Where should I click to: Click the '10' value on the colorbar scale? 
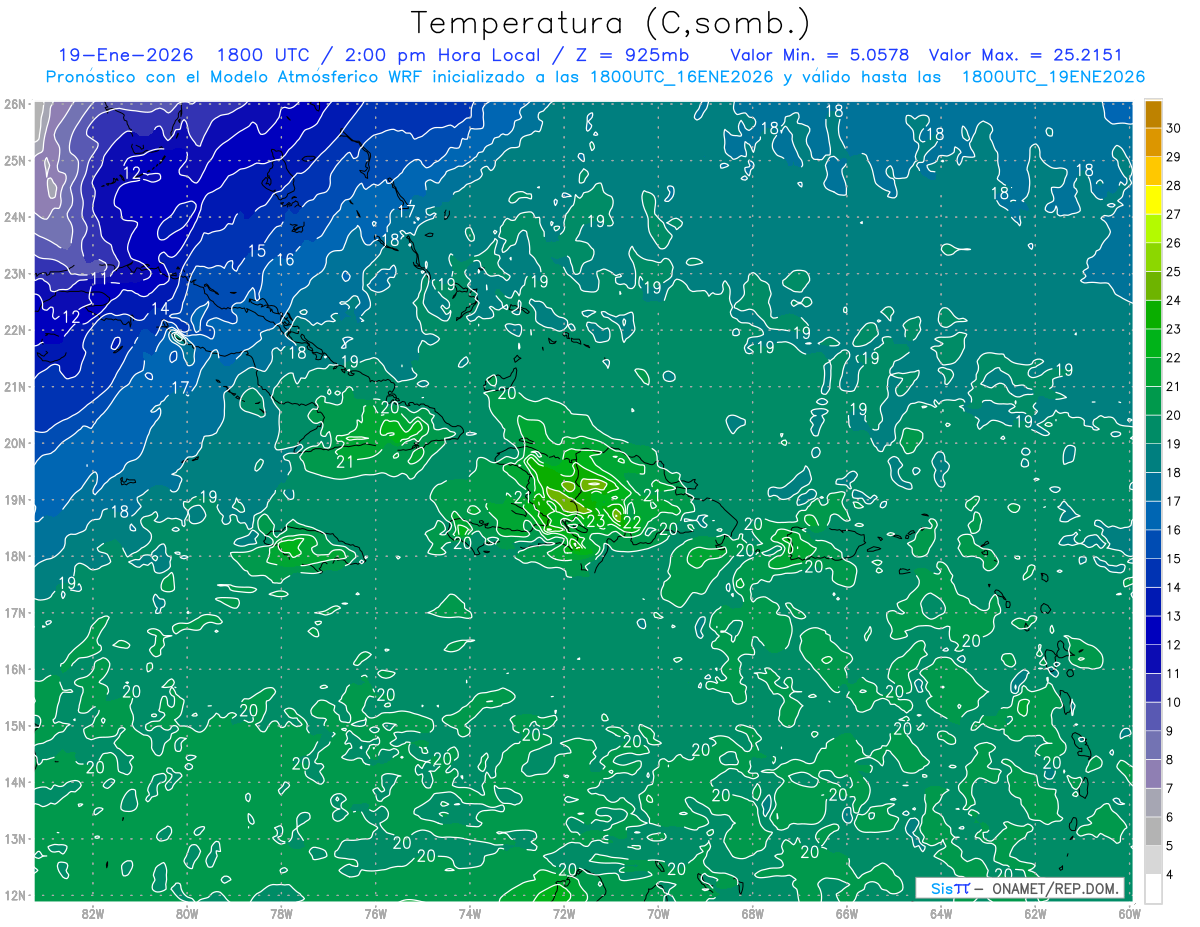[1174, 702]
